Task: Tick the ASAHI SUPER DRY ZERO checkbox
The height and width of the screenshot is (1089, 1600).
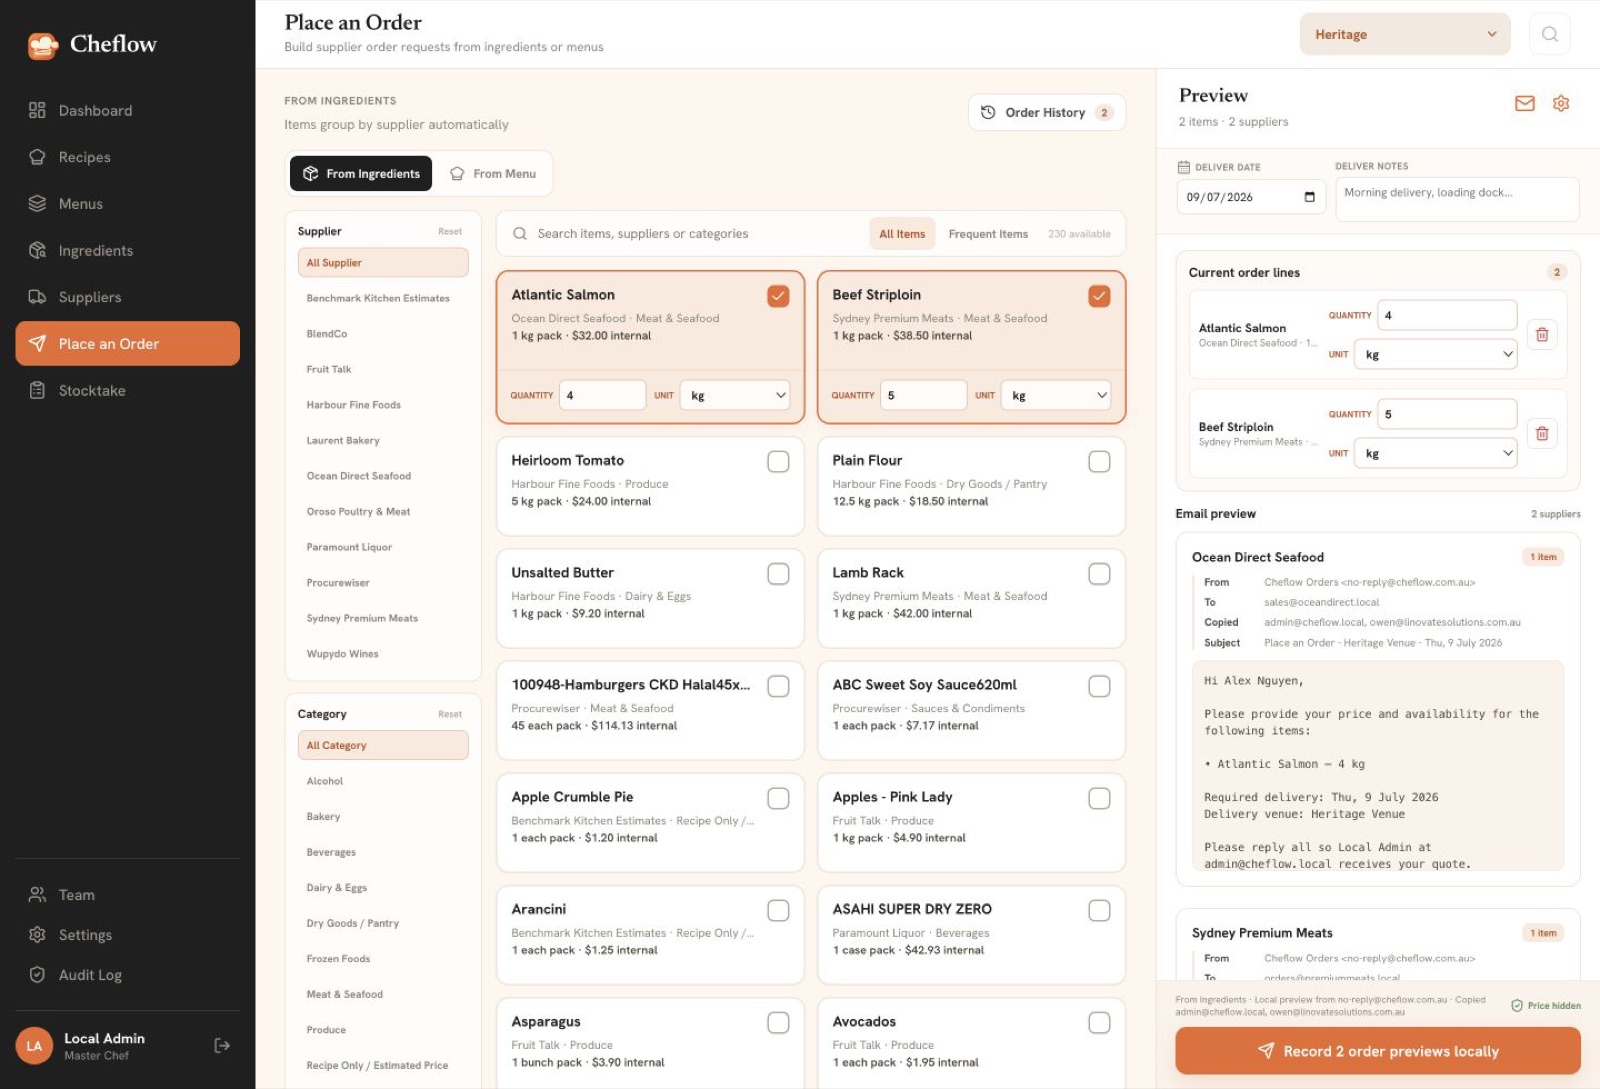Action: tap(1099, 910)
